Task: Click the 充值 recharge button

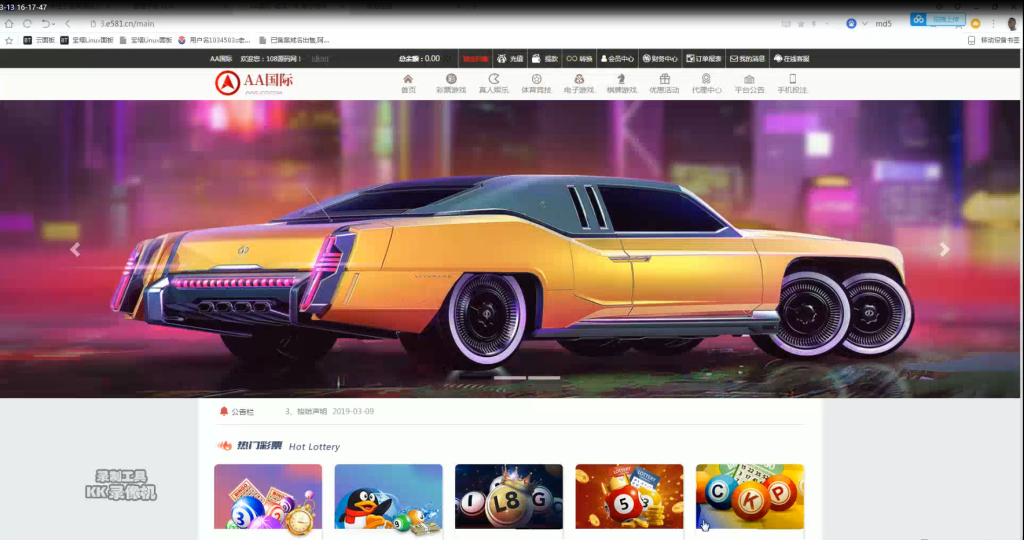Action: click(510, 59)
